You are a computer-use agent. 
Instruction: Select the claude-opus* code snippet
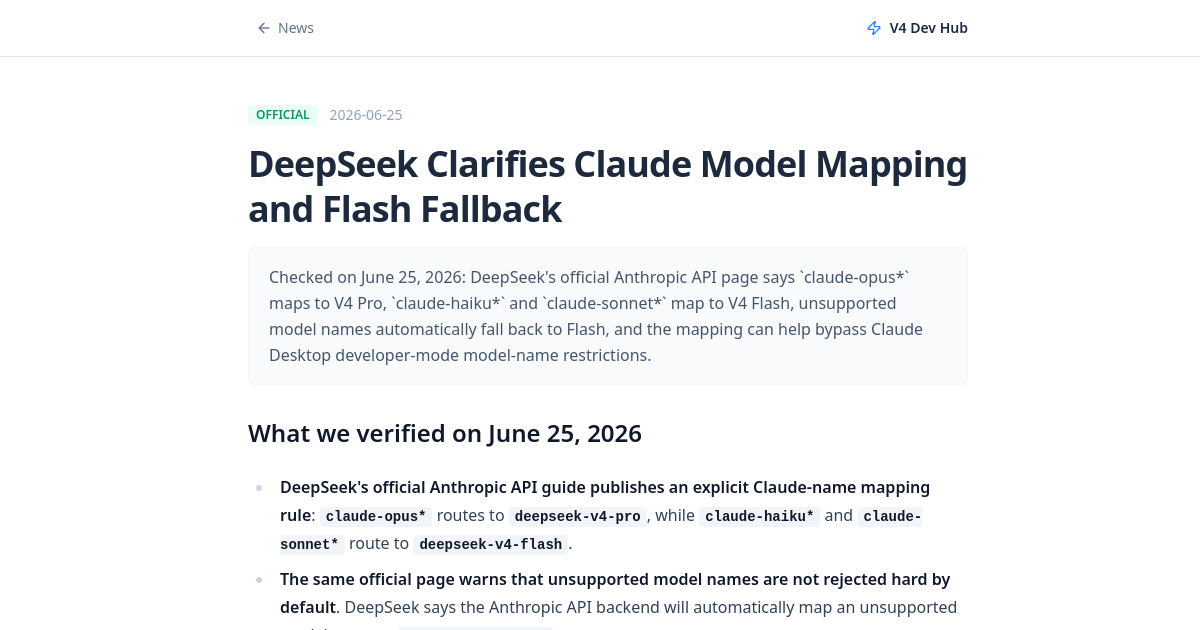376,517
